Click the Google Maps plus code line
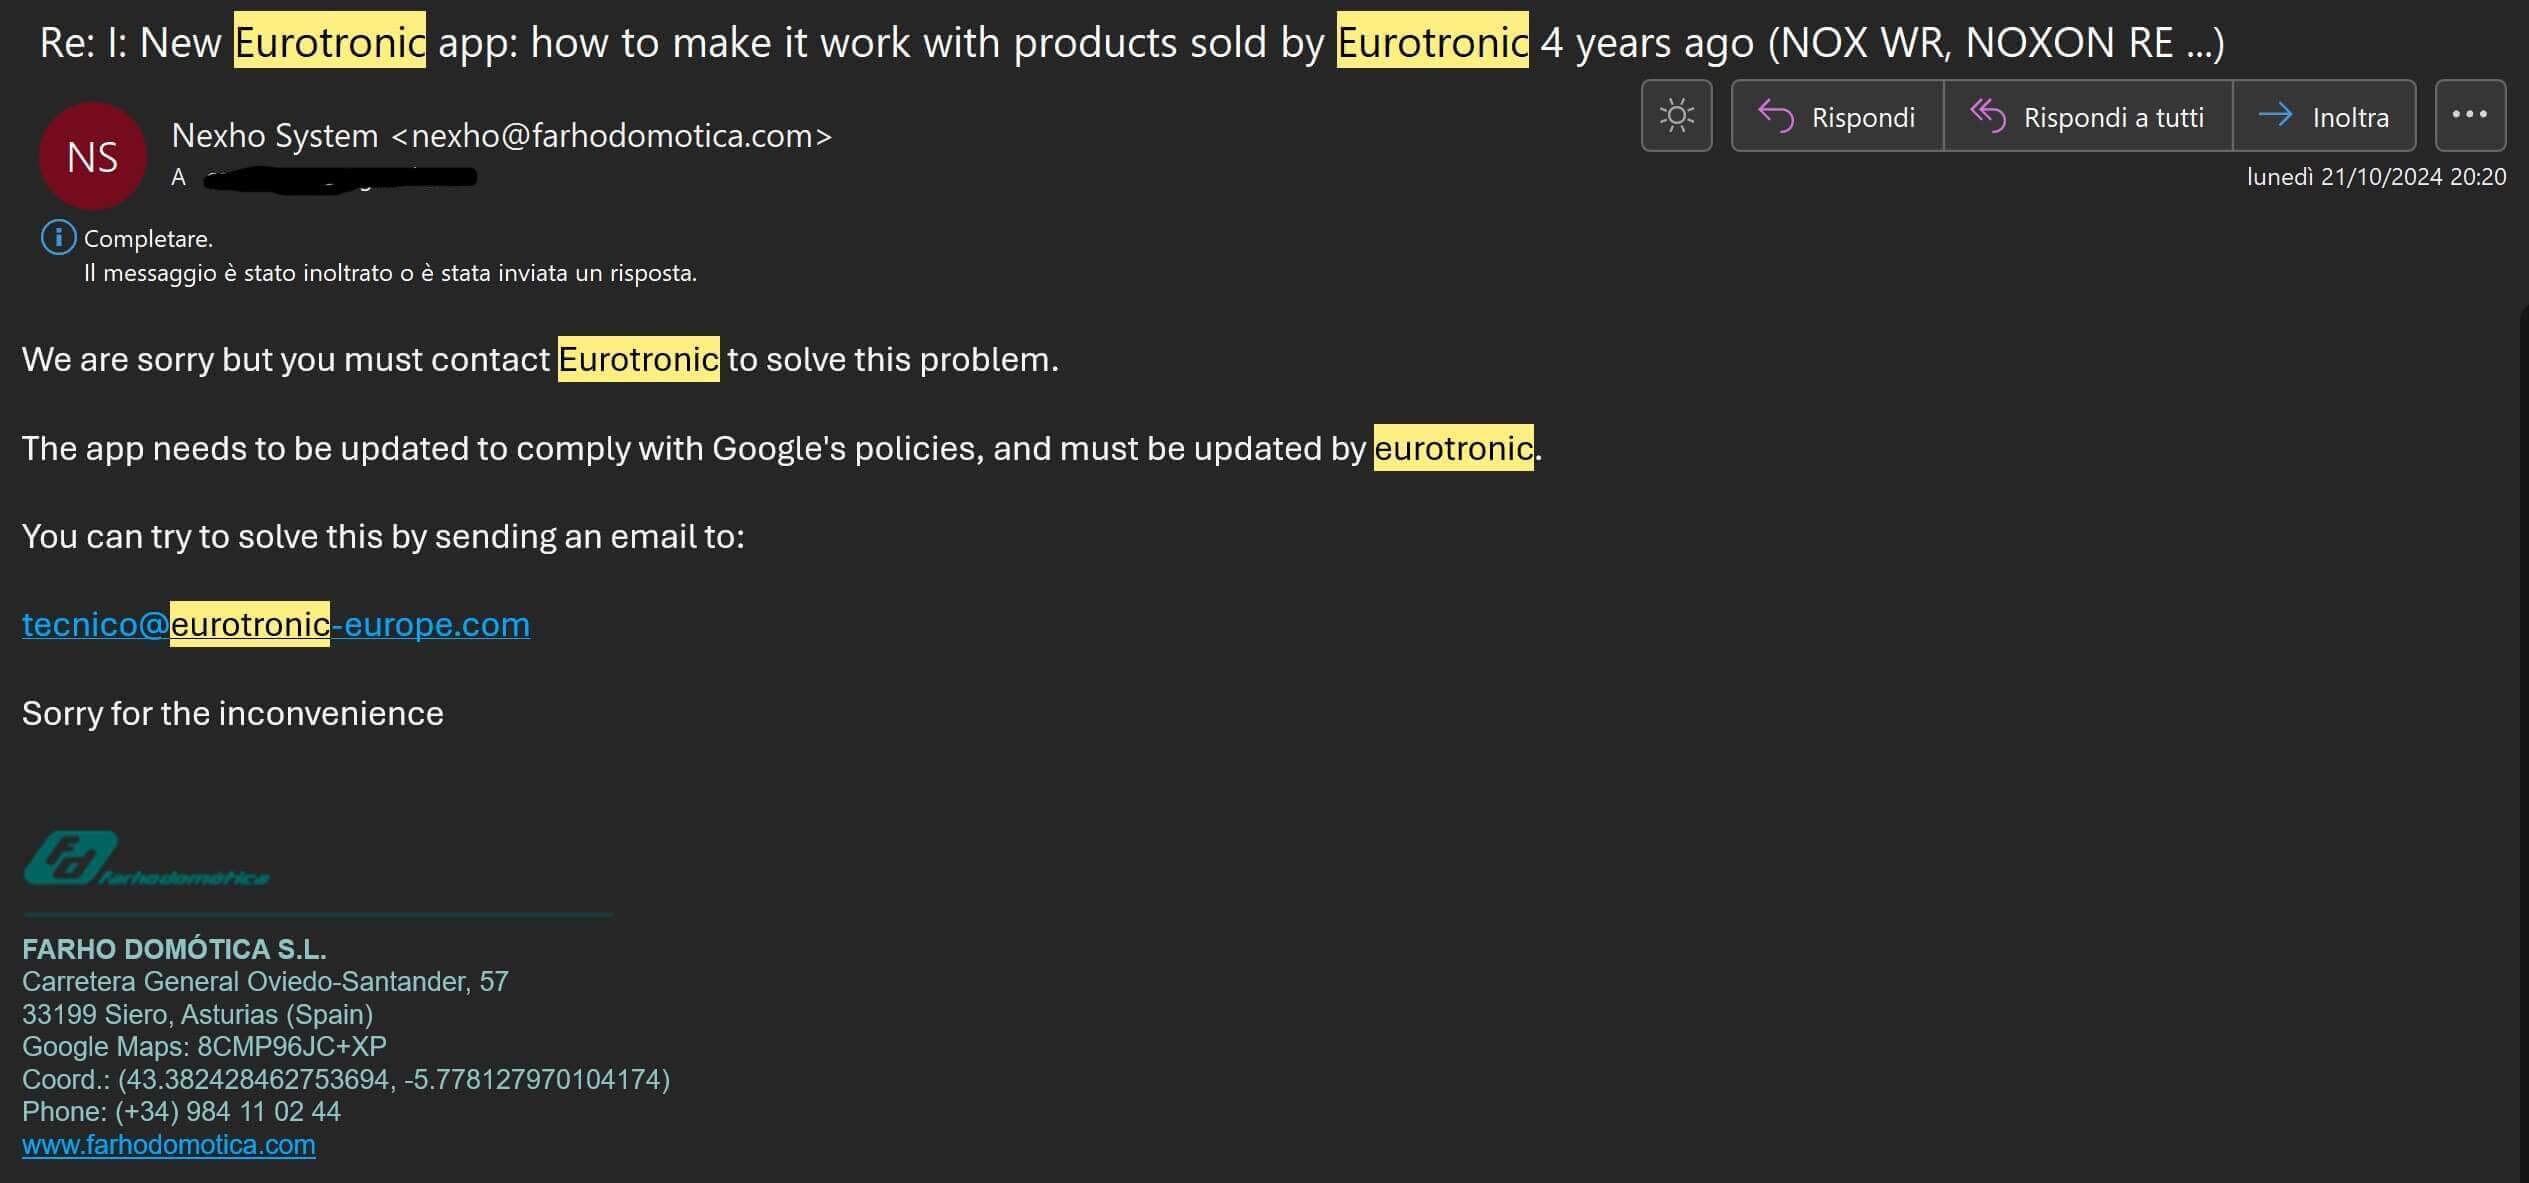2529x1183 pixels. [x=204, y=1047]
